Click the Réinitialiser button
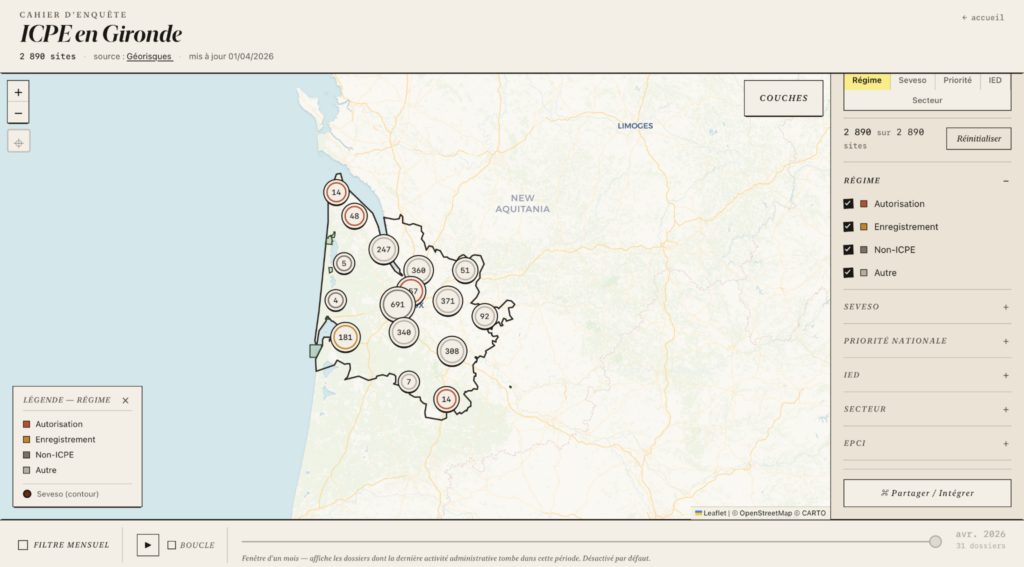The image size is (1024, 567). [x=978, y=139]
